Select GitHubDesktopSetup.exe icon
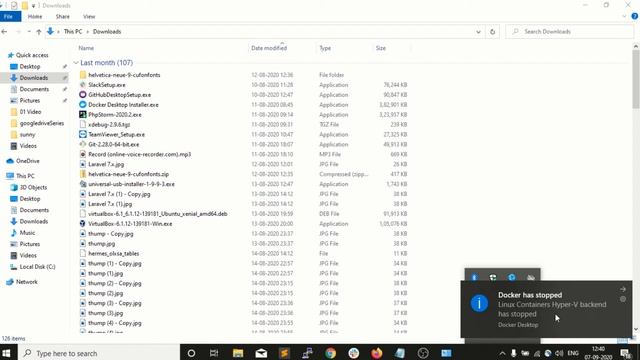 (82, 95)
